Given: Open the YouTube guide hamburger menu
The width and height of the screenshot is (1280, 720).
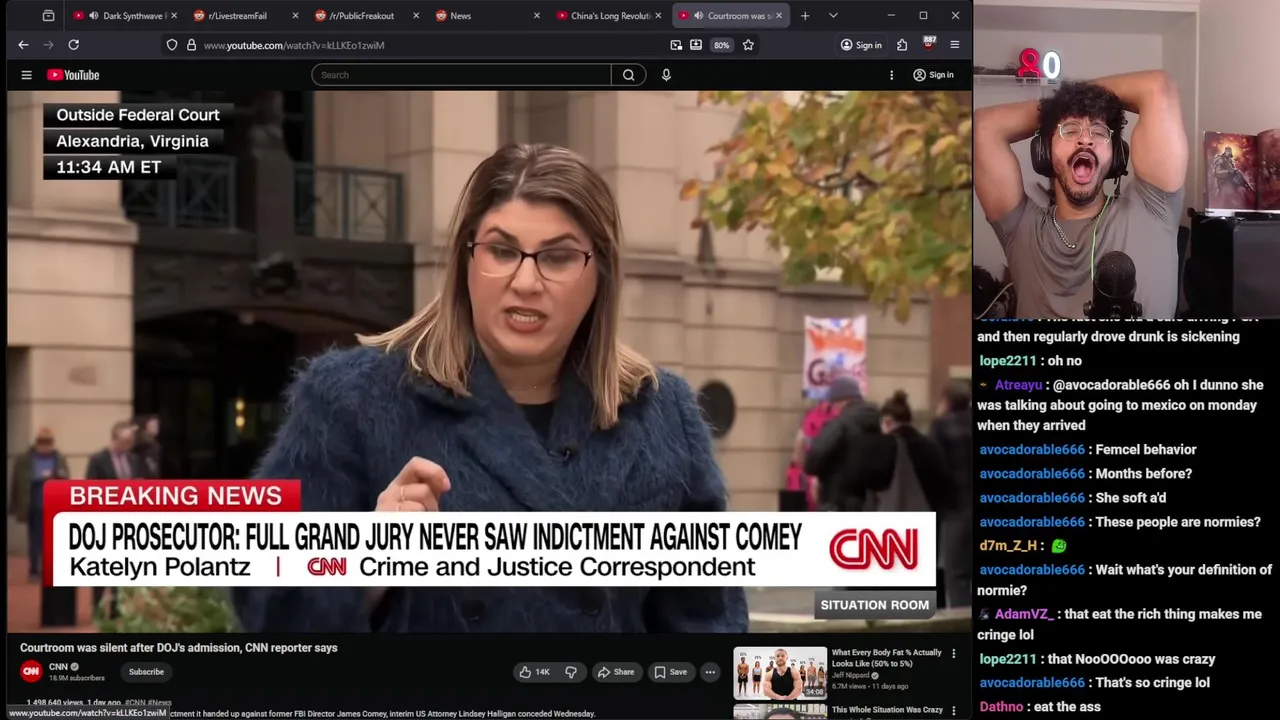Looking at the screenshot, I should tap(27, 75).
